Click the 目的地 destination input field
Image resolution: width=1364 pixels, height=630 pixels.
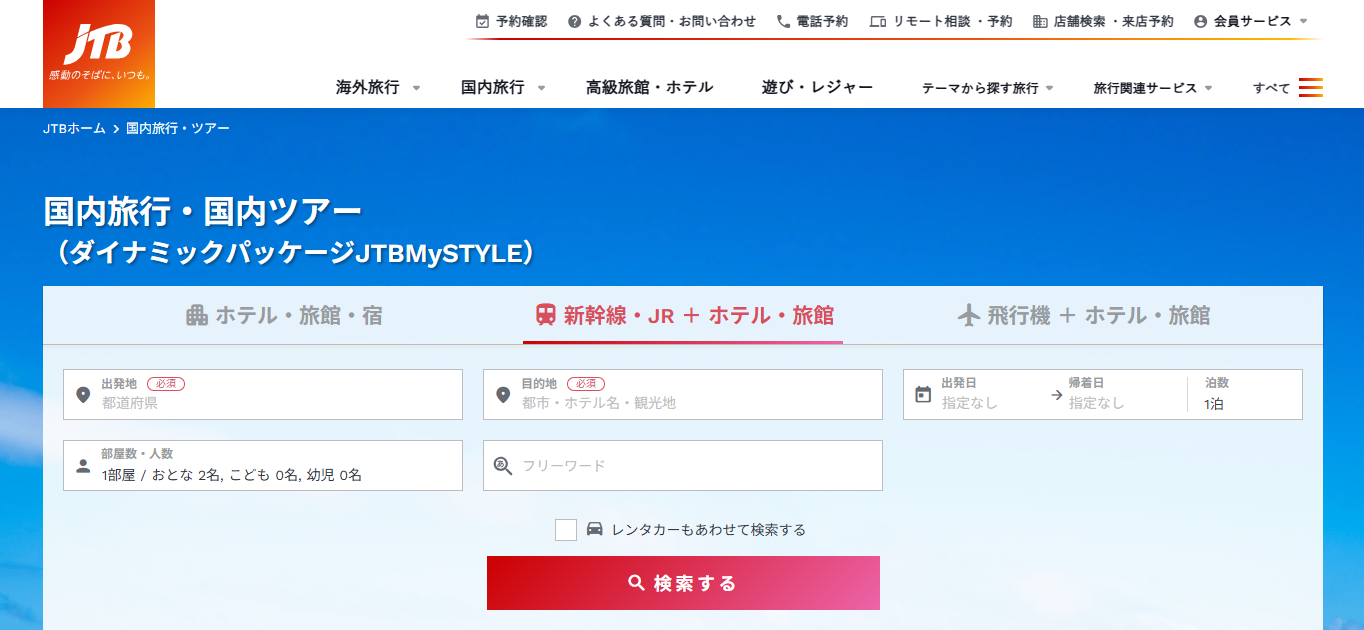(x=683, y=395)
